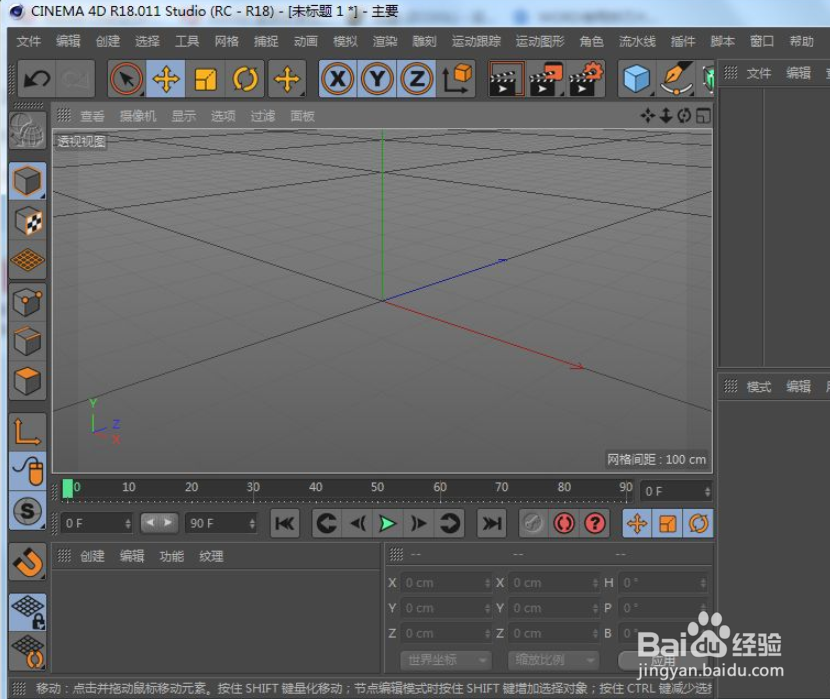Click viewport zoom camera icon
The image size is (830, 699).
pos(666,115)
